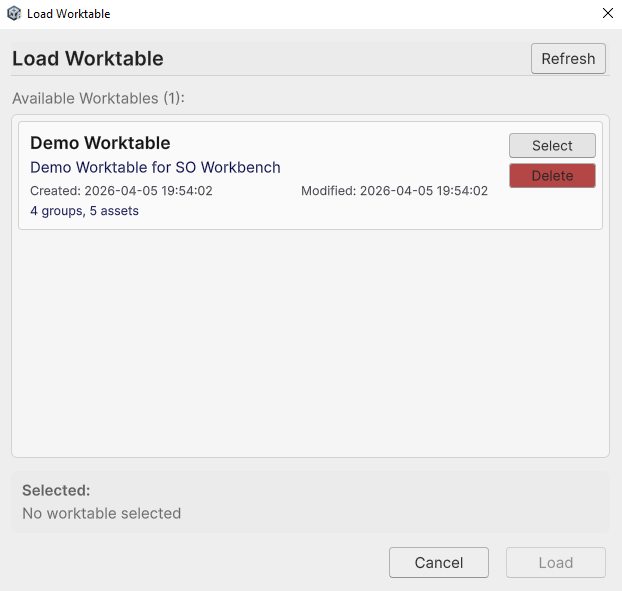The image size is (622, 591).
Task: Delete the Demo Worktable entry
Action: tap(552, 176)
